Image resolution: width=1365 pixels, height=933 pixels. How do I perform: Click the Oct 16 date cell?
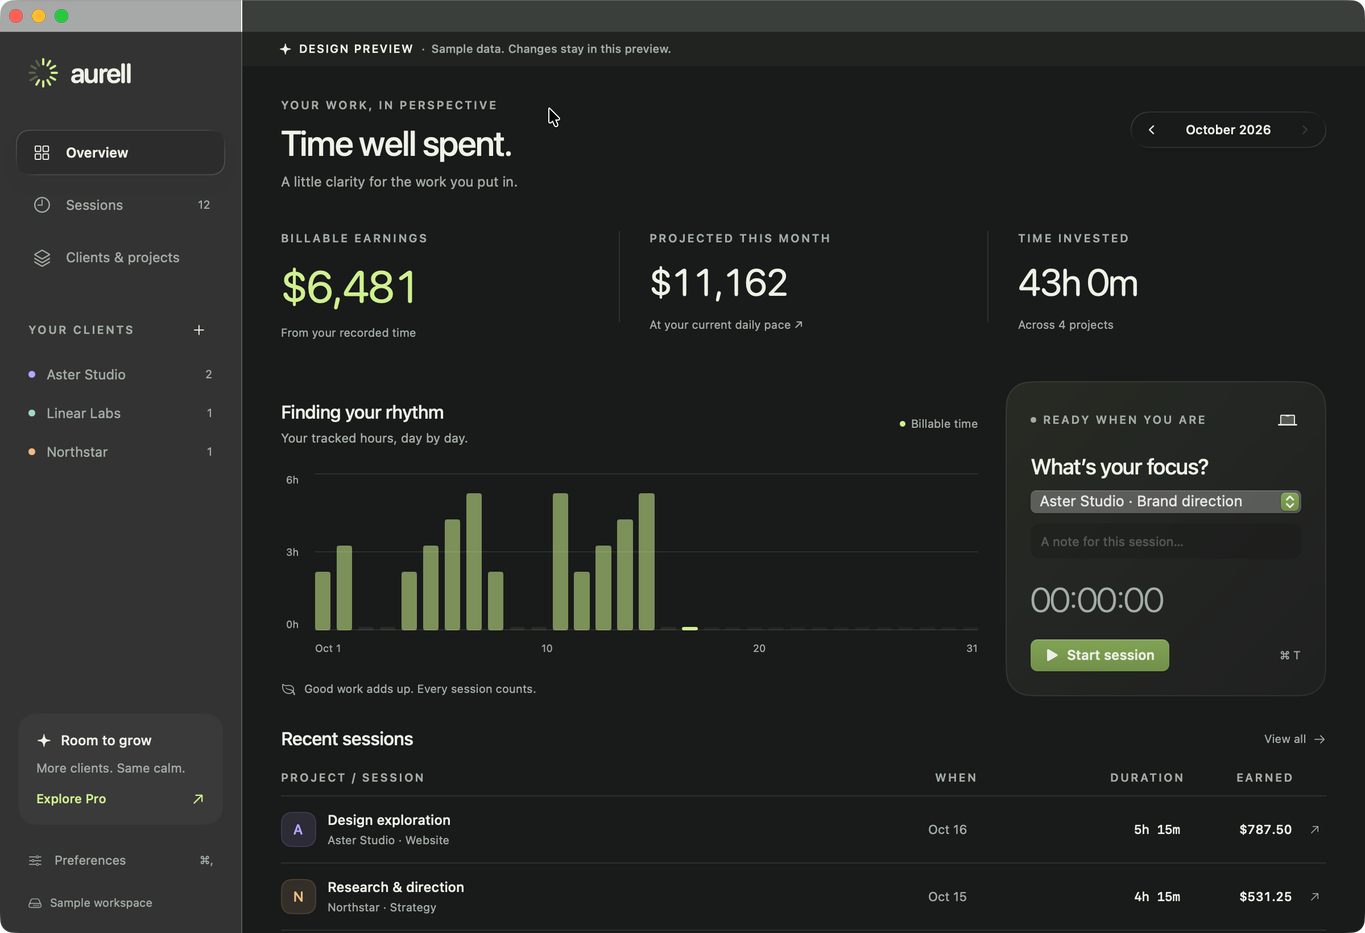[947, 829]
